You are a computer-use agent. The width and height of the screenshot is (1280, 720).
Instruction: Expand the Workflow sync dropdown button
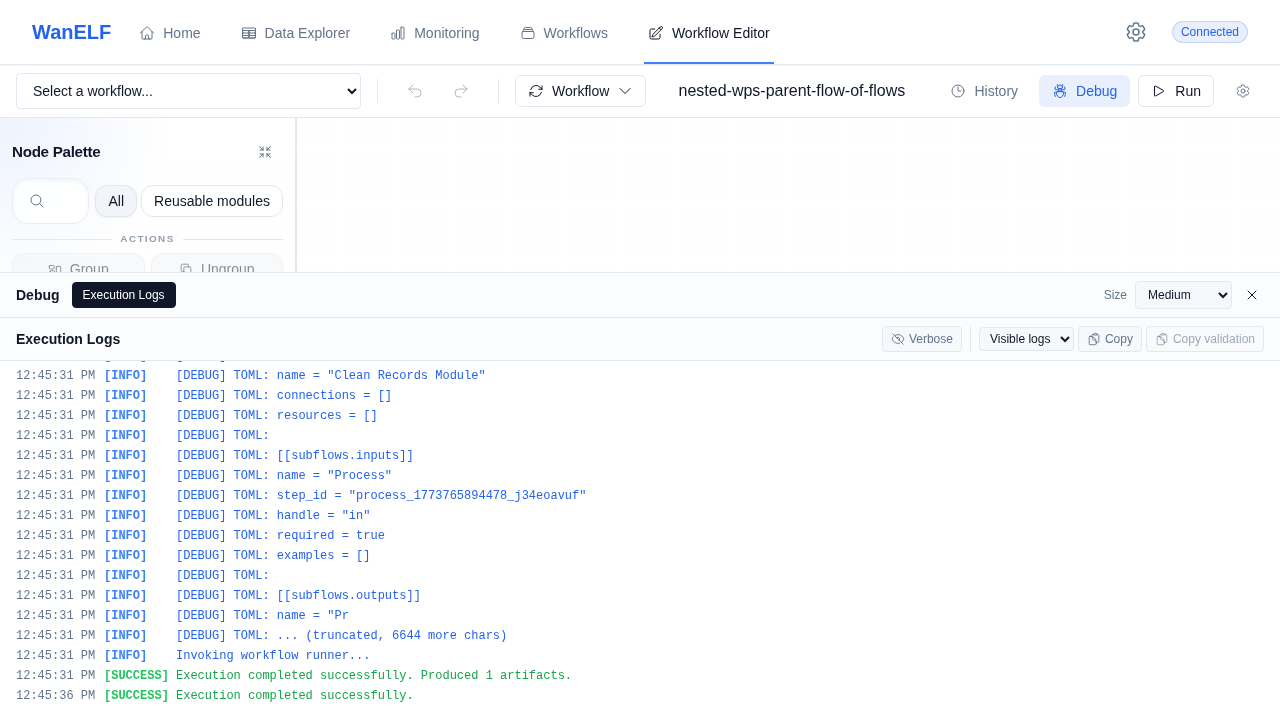[580, 91]
